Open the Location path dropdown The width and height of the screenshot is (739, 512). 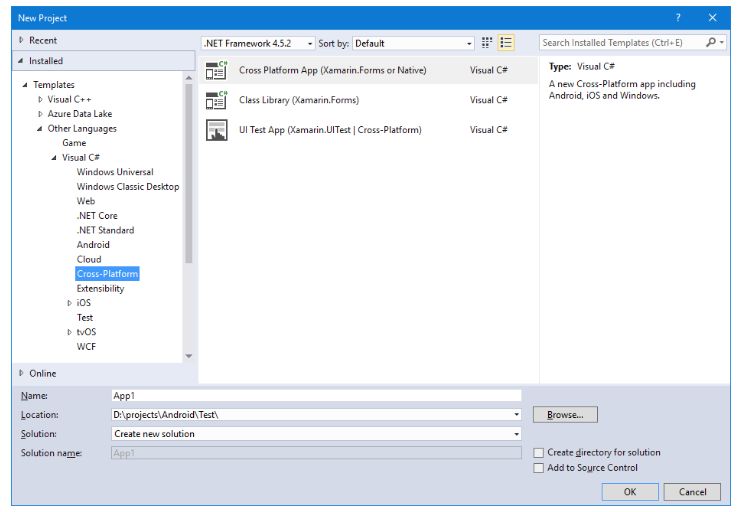(517, 415)
